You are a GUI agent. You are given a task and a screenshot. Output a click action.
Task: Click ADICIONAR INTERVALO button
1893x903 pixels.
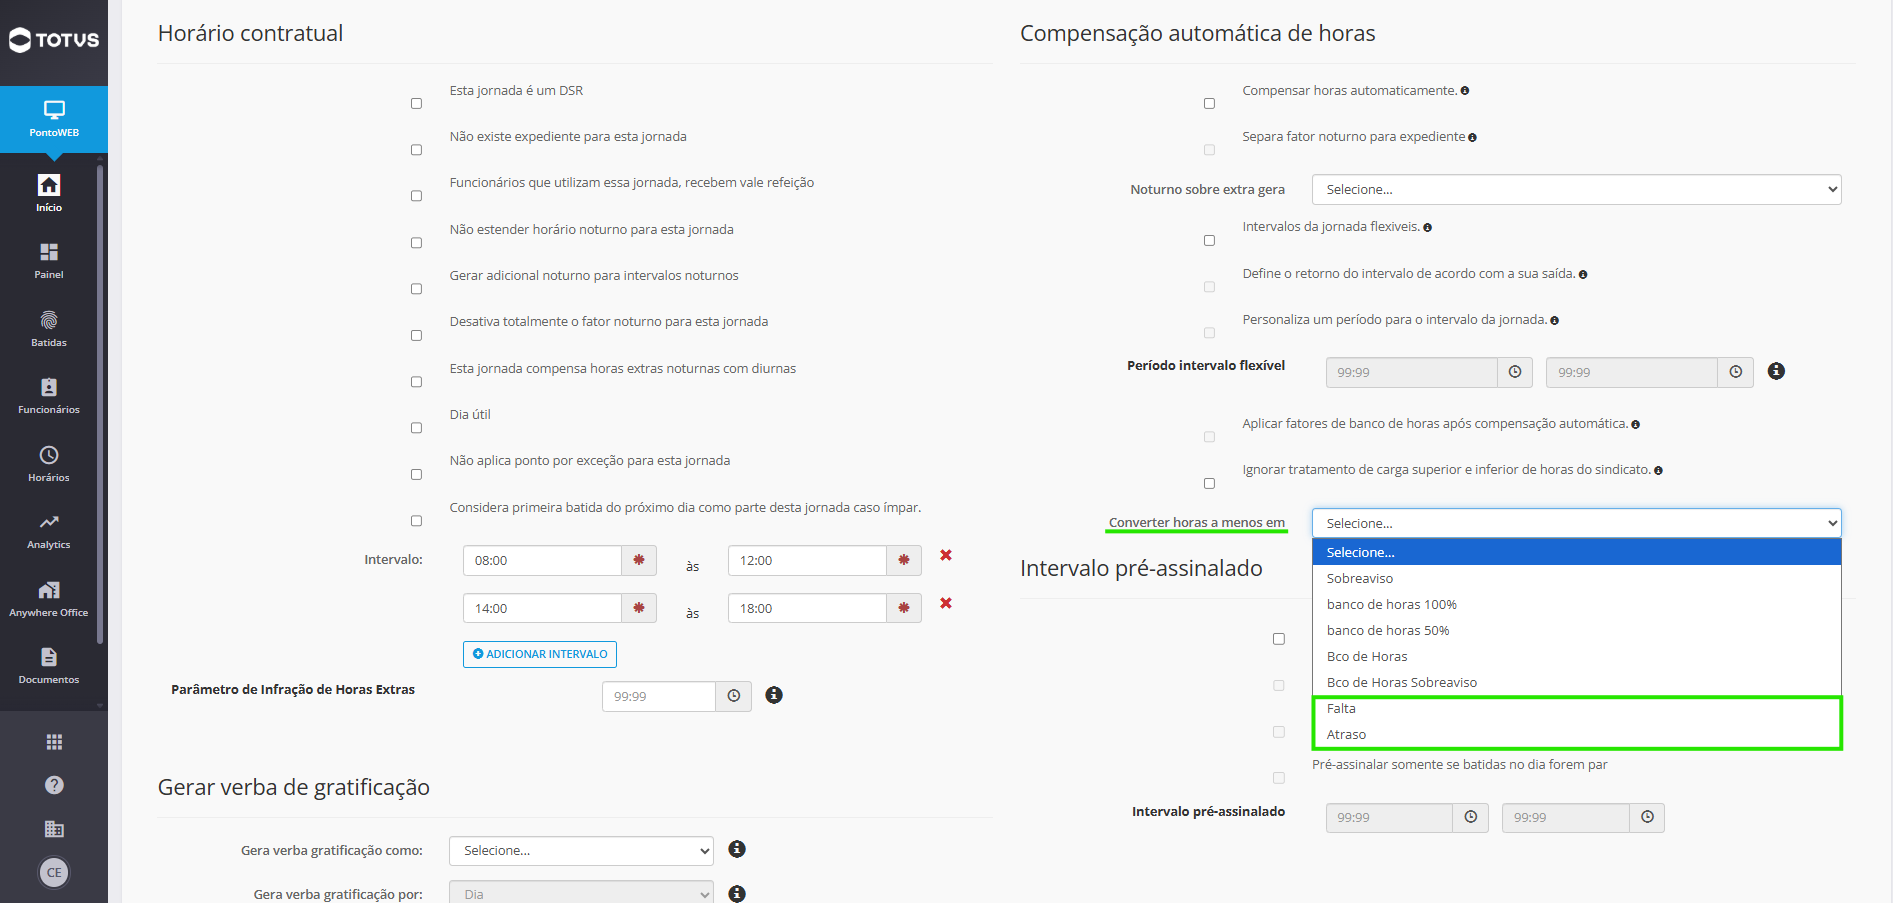click(x=540, y=654)
